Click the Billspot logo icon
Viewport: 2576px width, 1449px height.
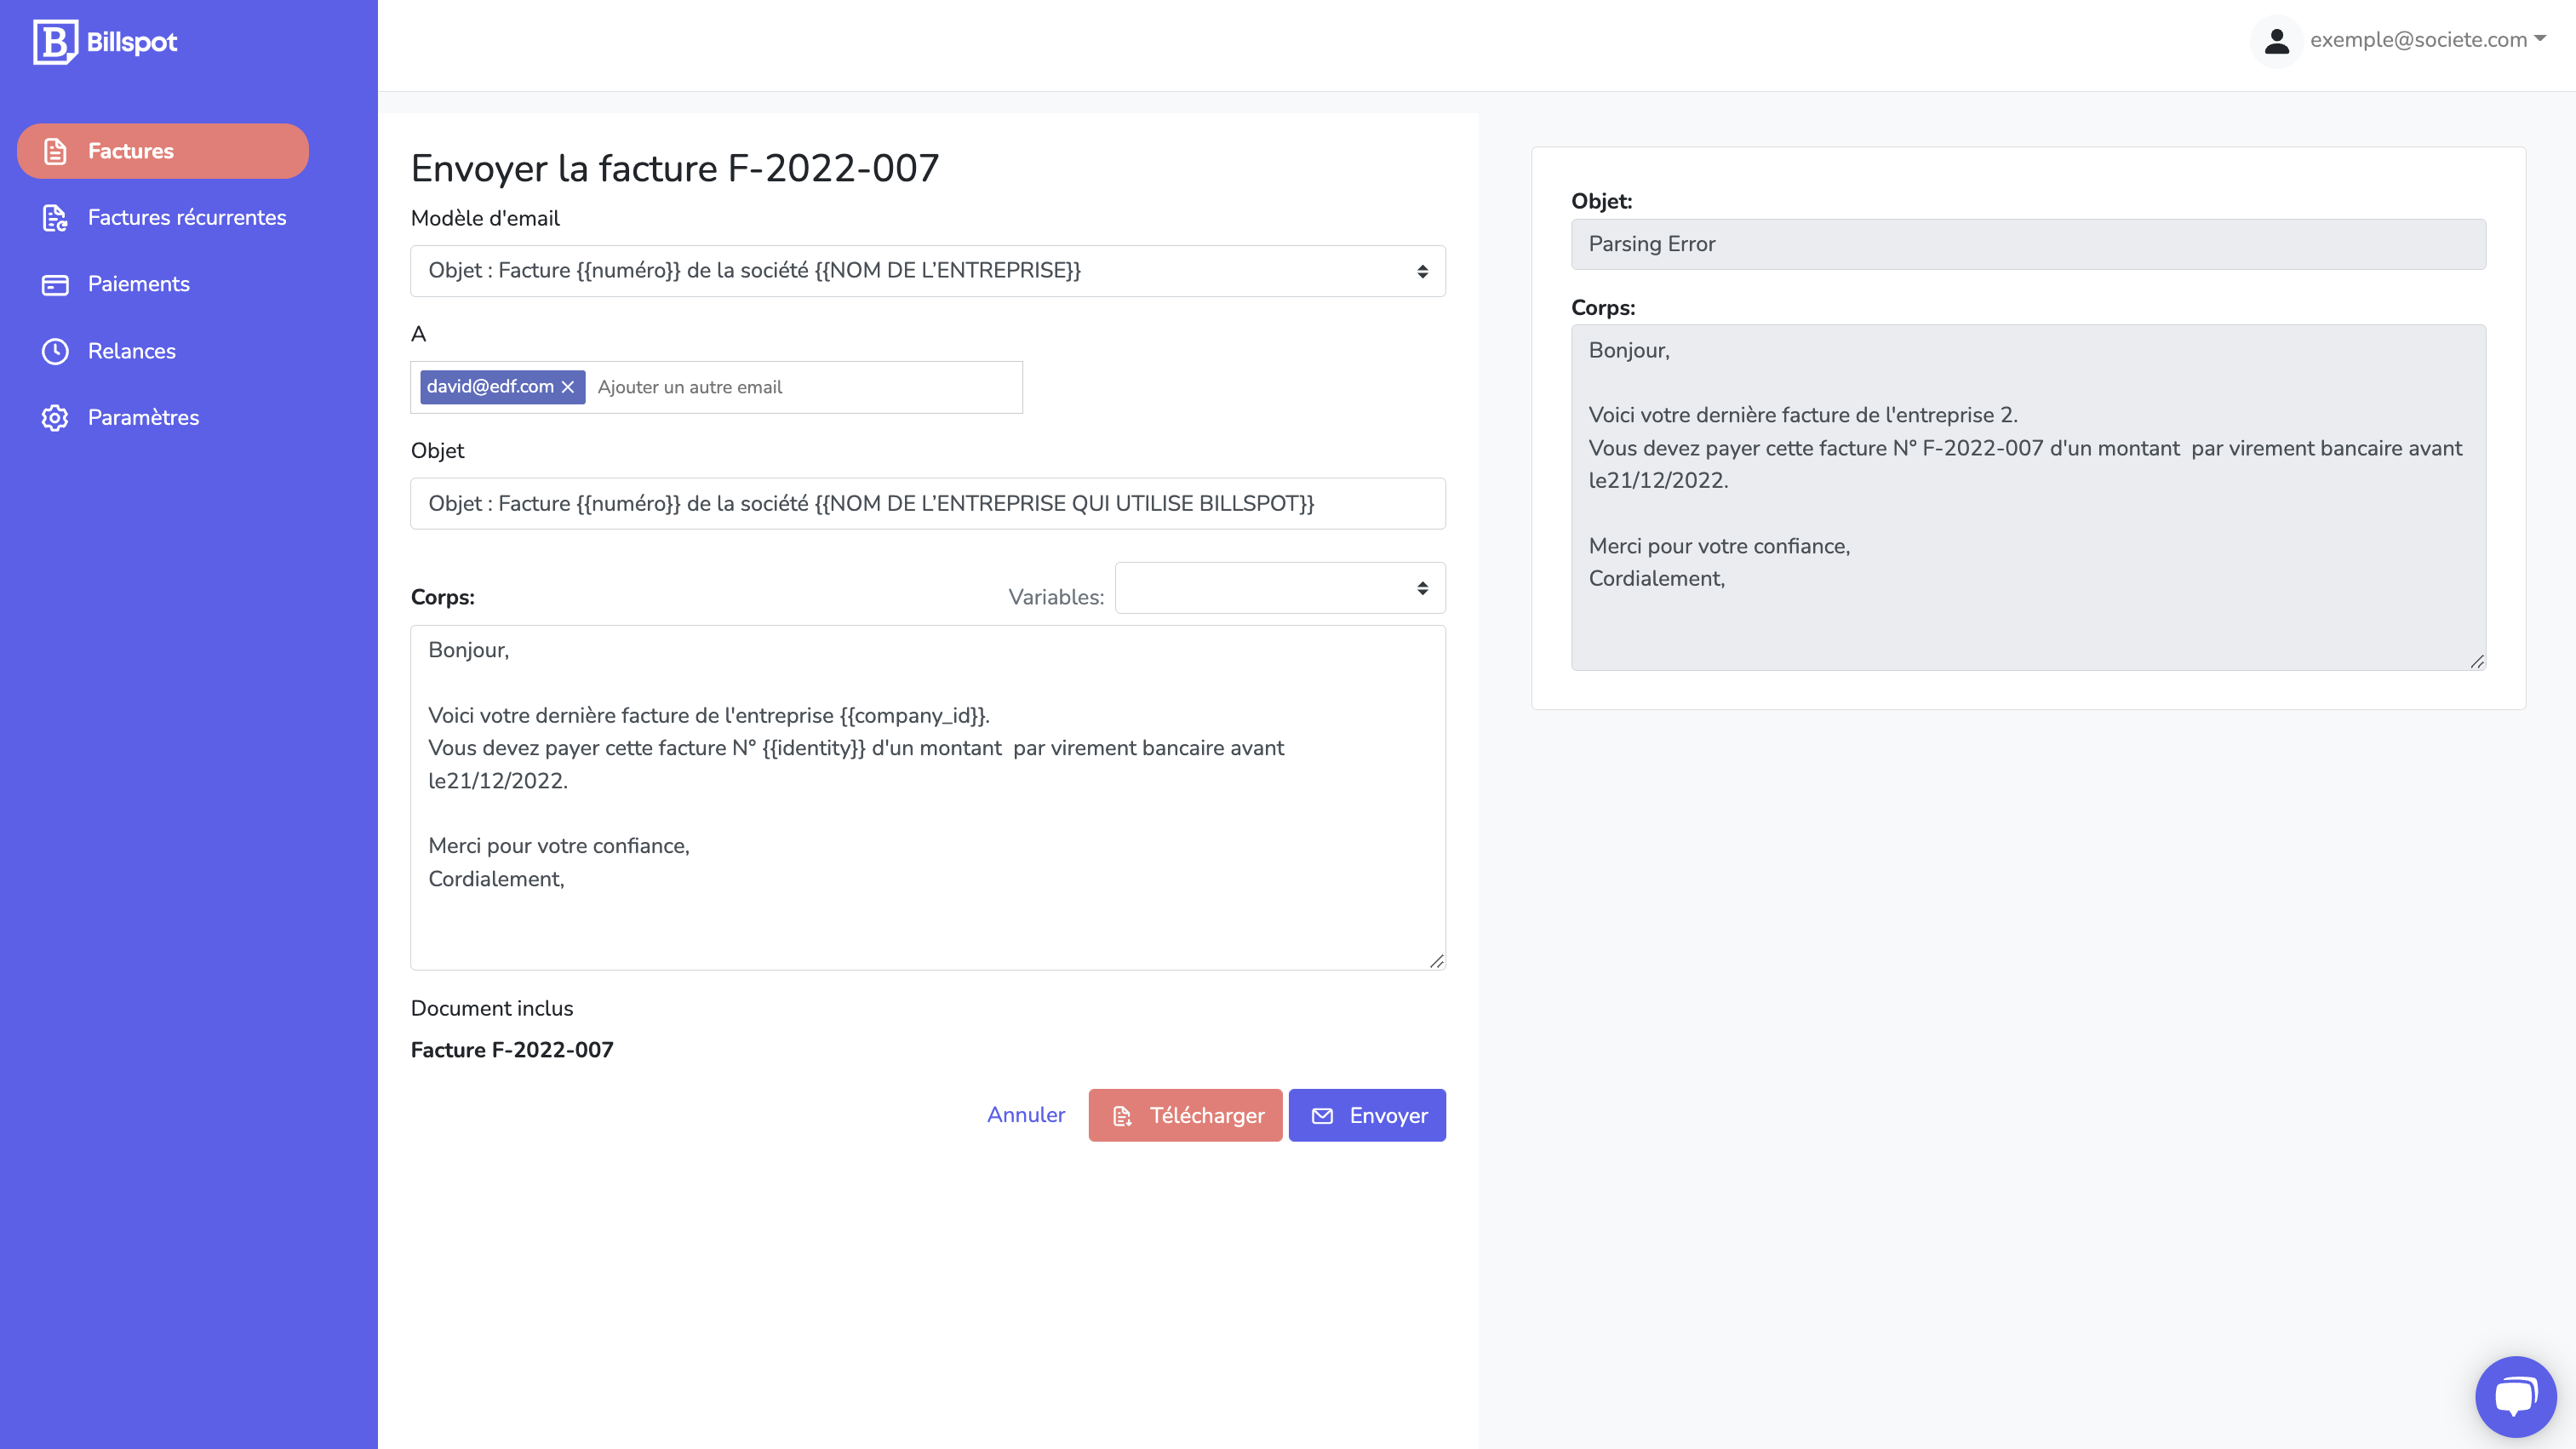click(x=55, y=42)
